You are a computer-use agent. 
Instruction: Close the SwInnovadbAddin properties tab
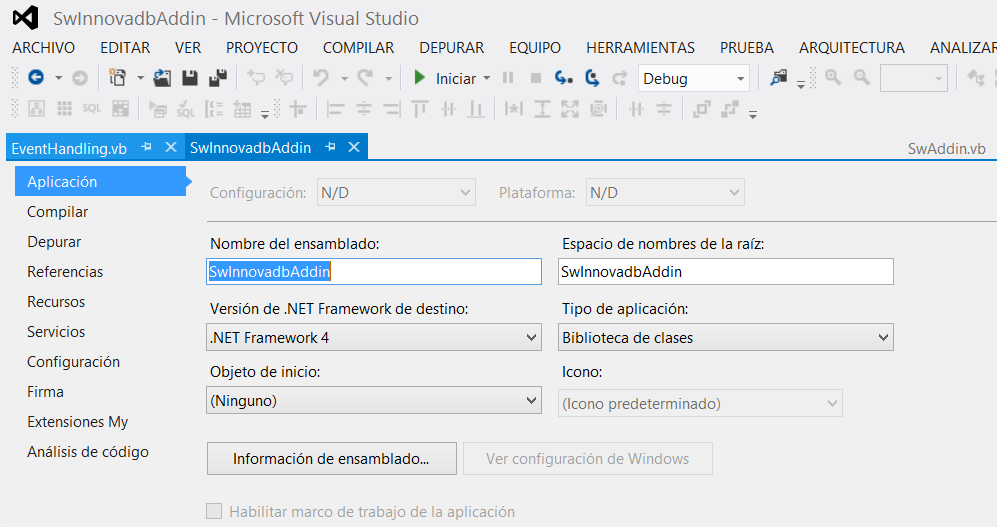tap(354, 147)
